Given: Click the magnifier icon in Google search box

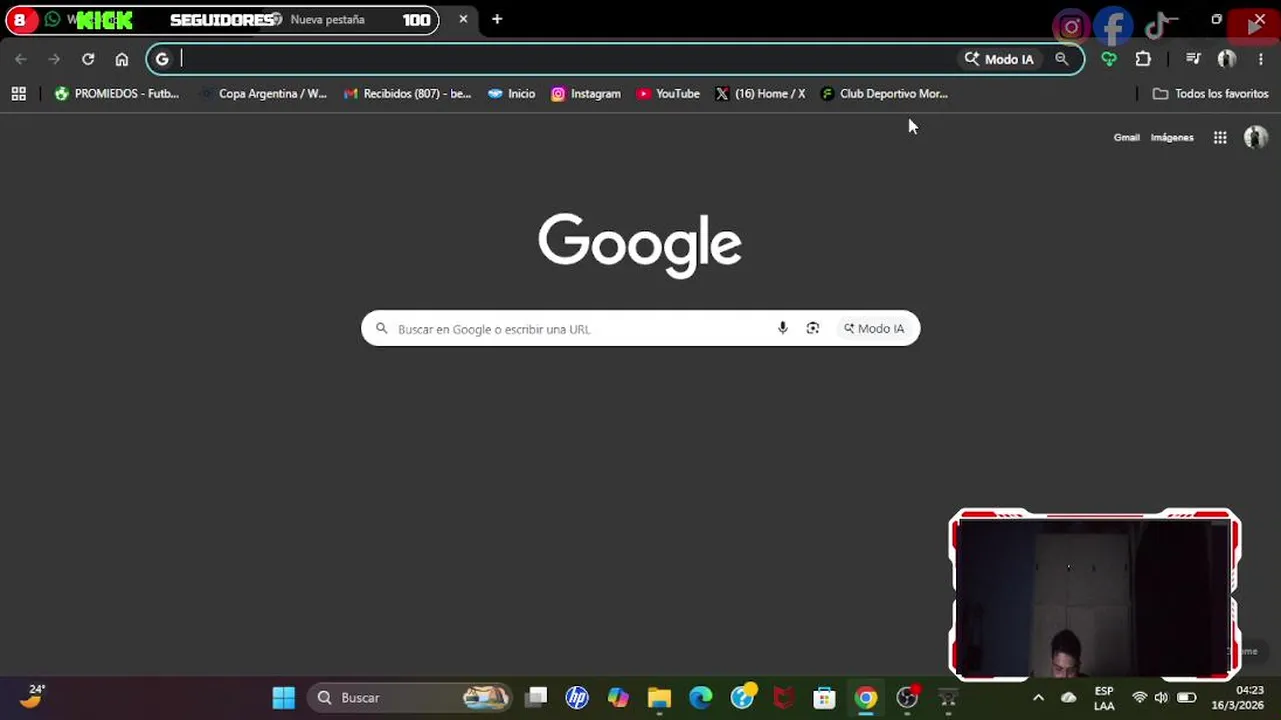Looking at the screenshot, I should [381, 328].
